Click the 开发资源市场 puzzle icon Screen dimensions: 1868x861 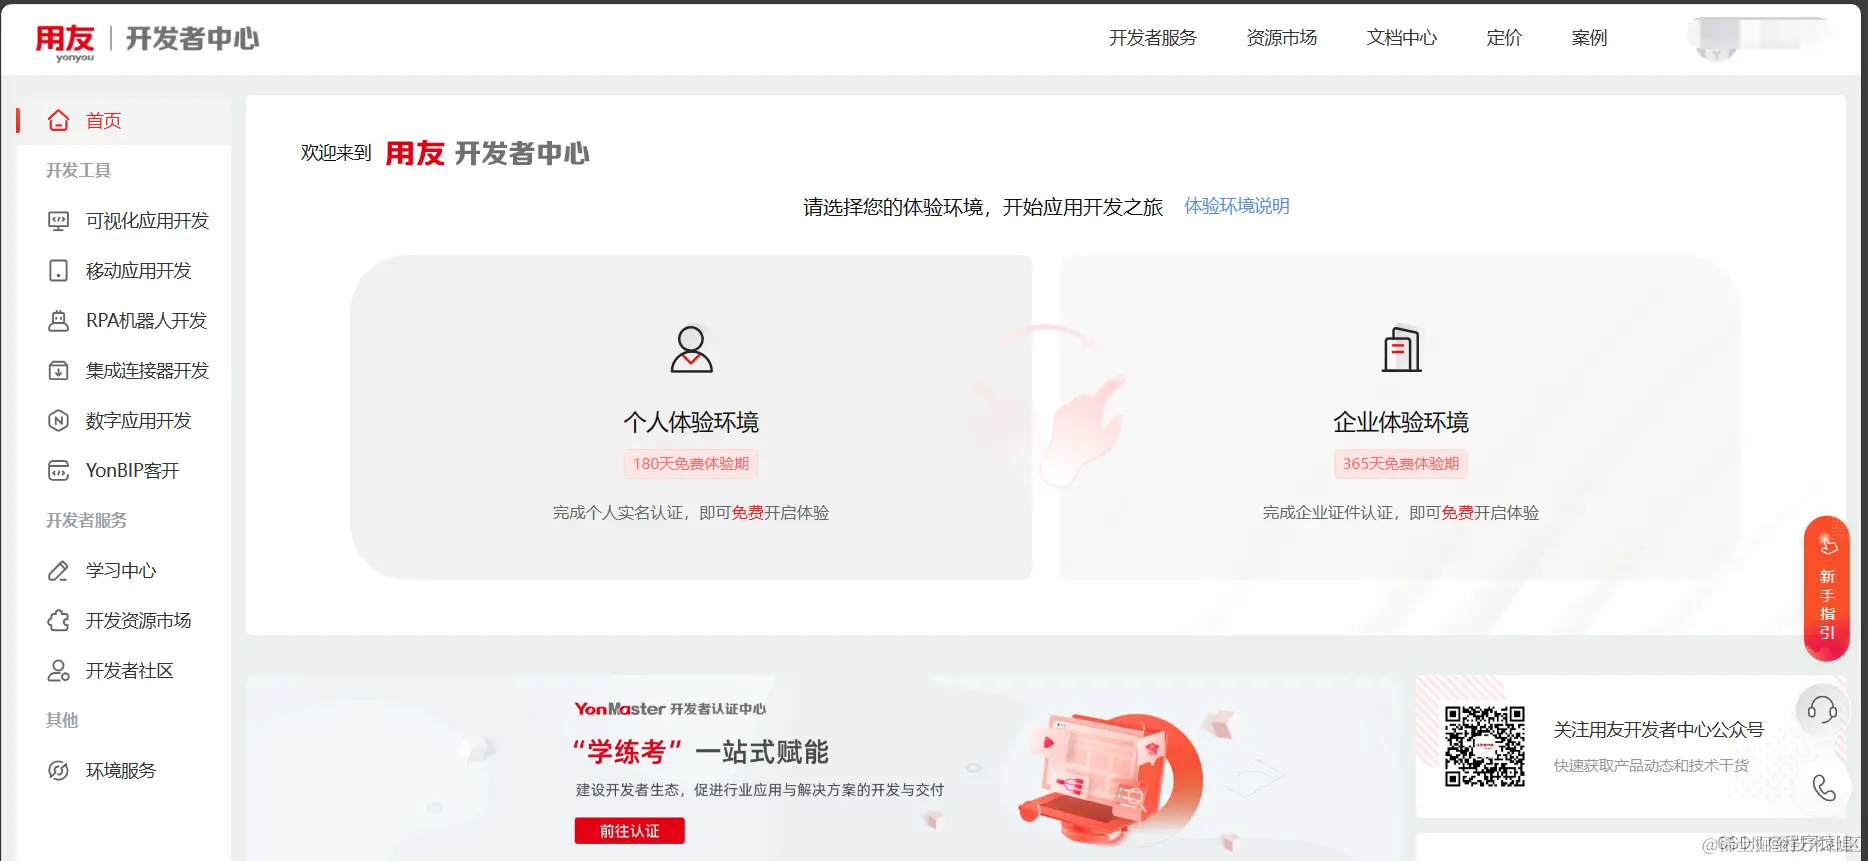click(59, 621)
